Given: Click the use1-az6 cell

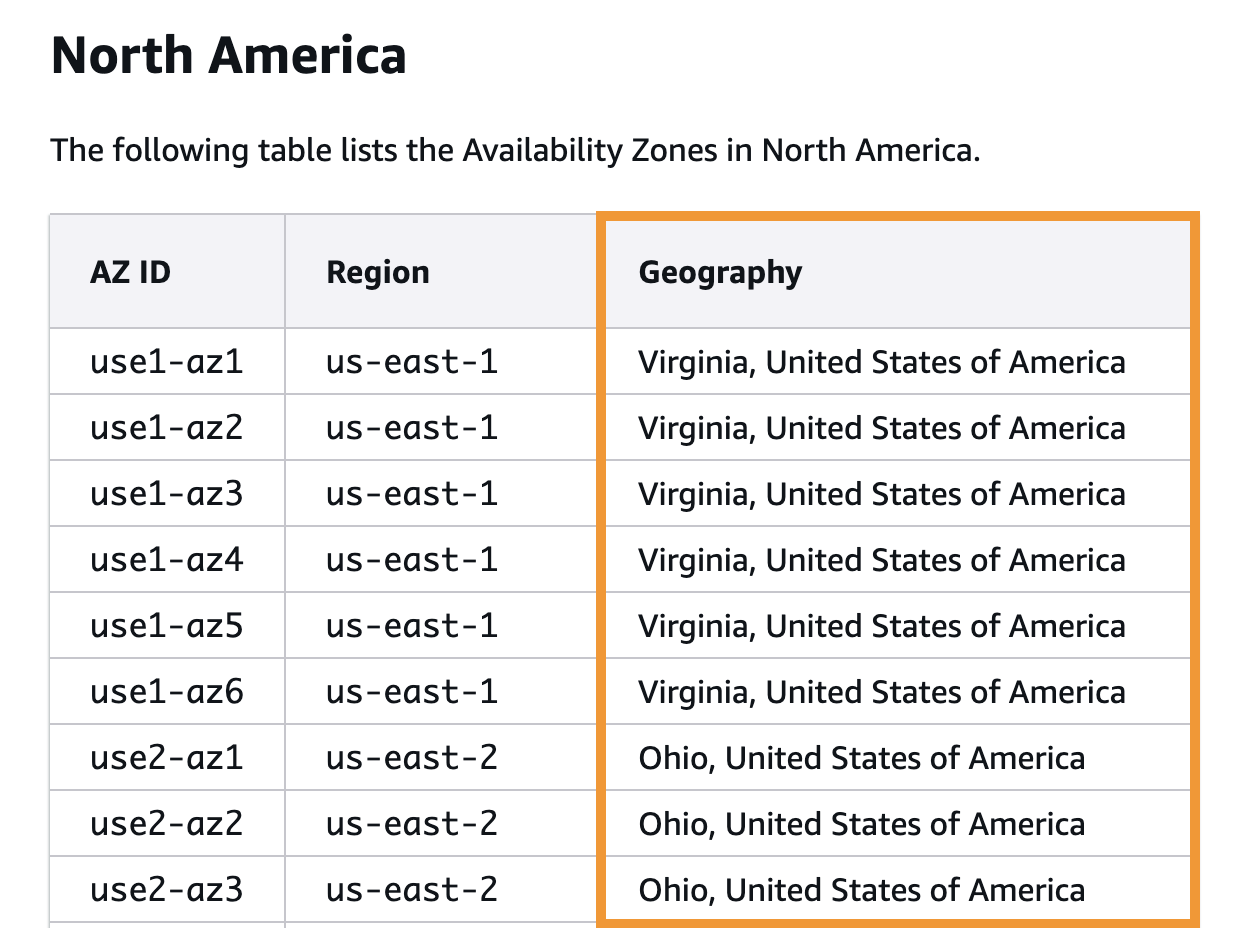Looking at the screenshot, I should coord(166,691).
